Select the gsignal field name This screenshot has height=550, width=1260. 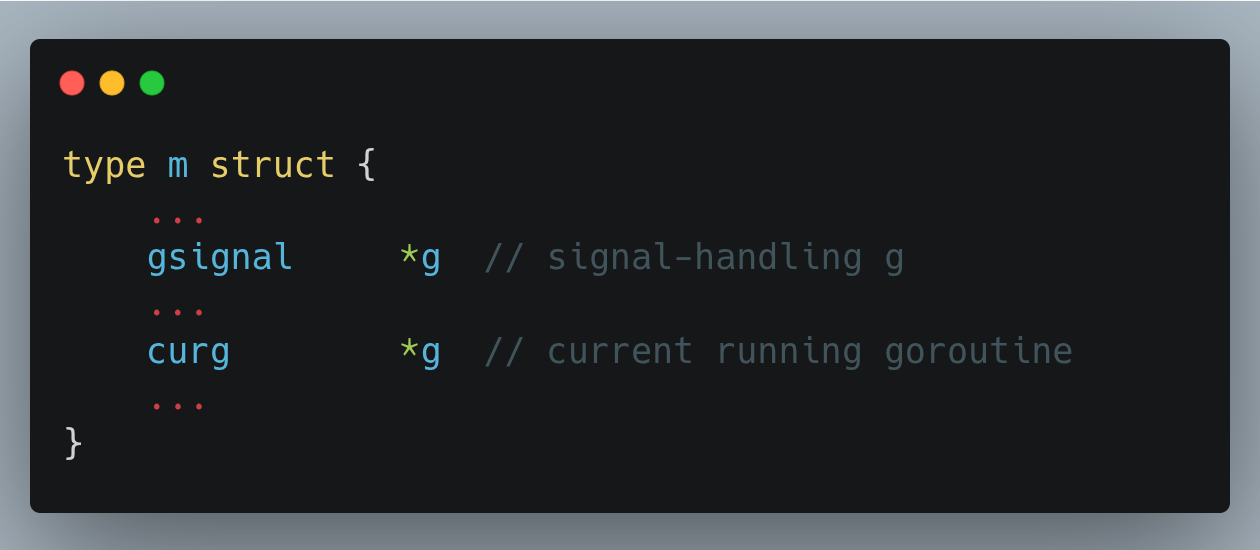point(220,258)
